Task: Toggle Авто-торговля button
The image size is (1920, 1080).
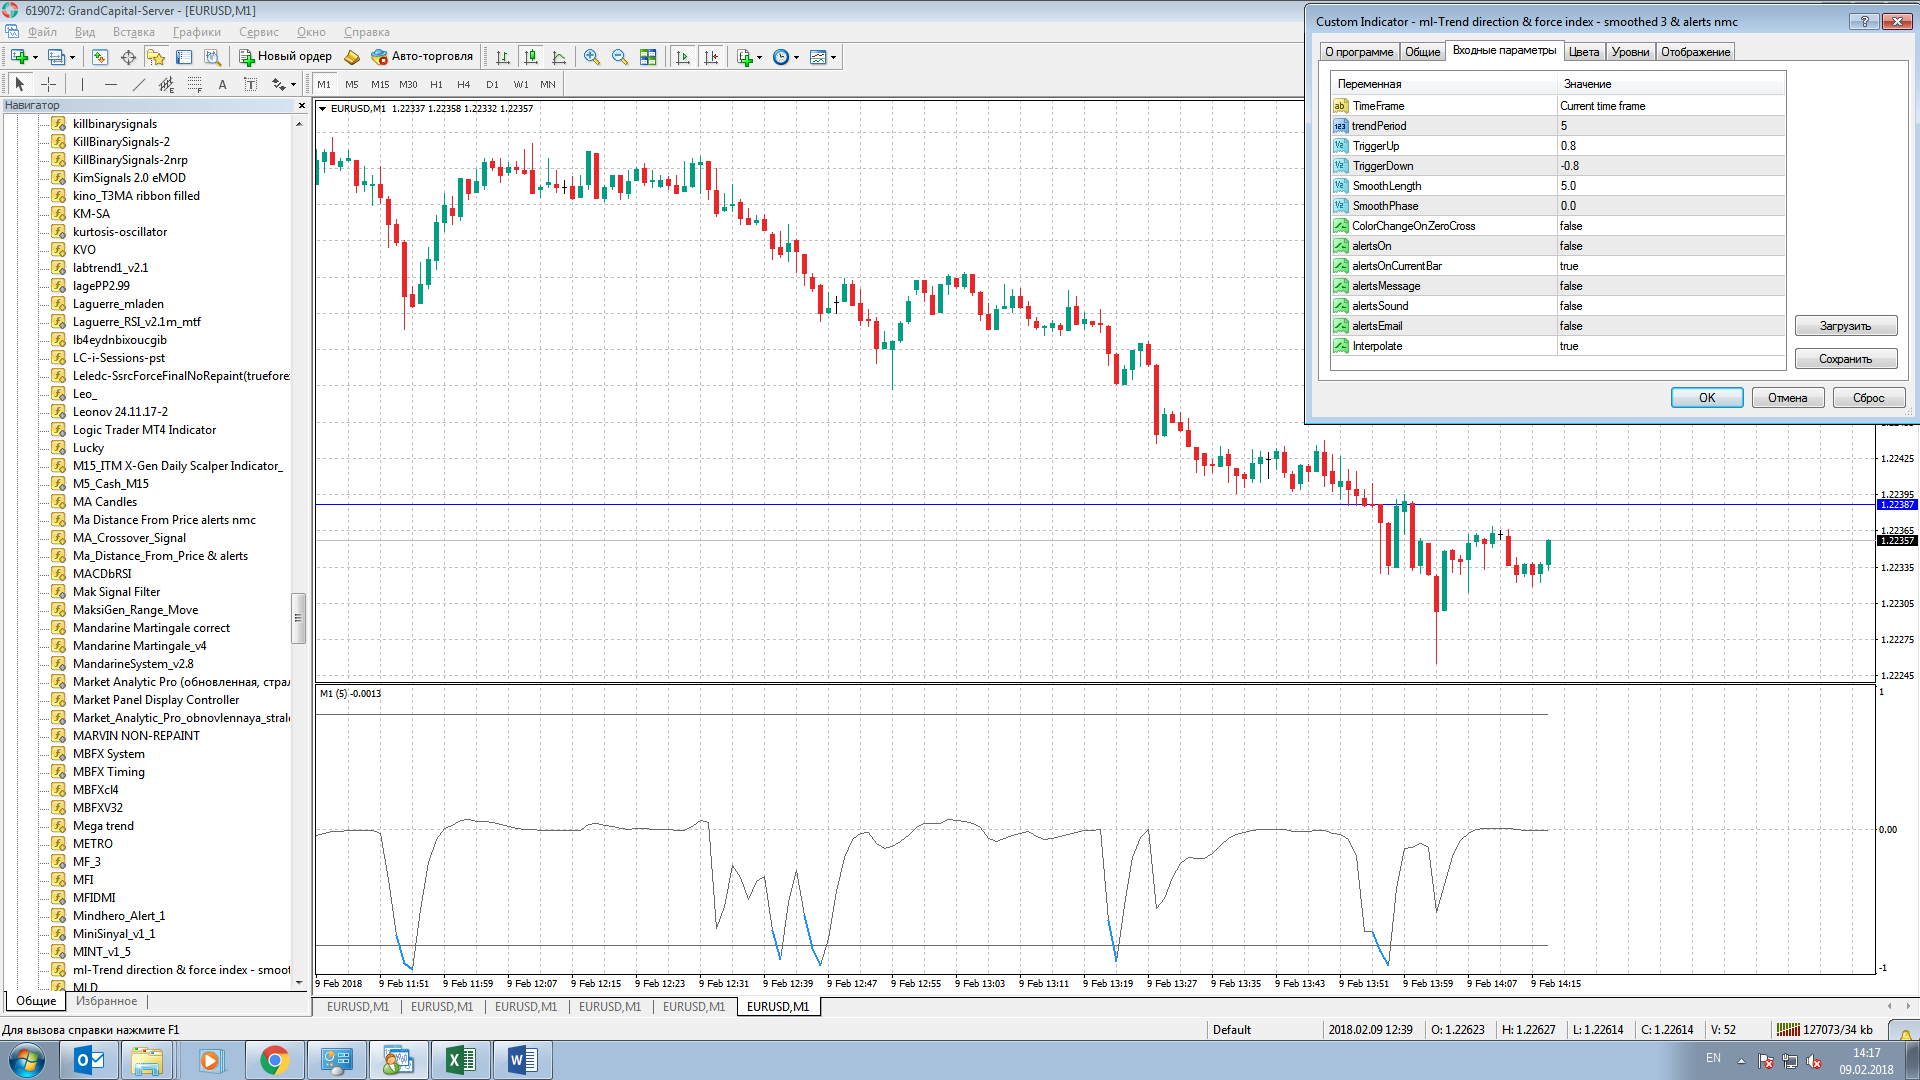Action: (x=421, y=57)
